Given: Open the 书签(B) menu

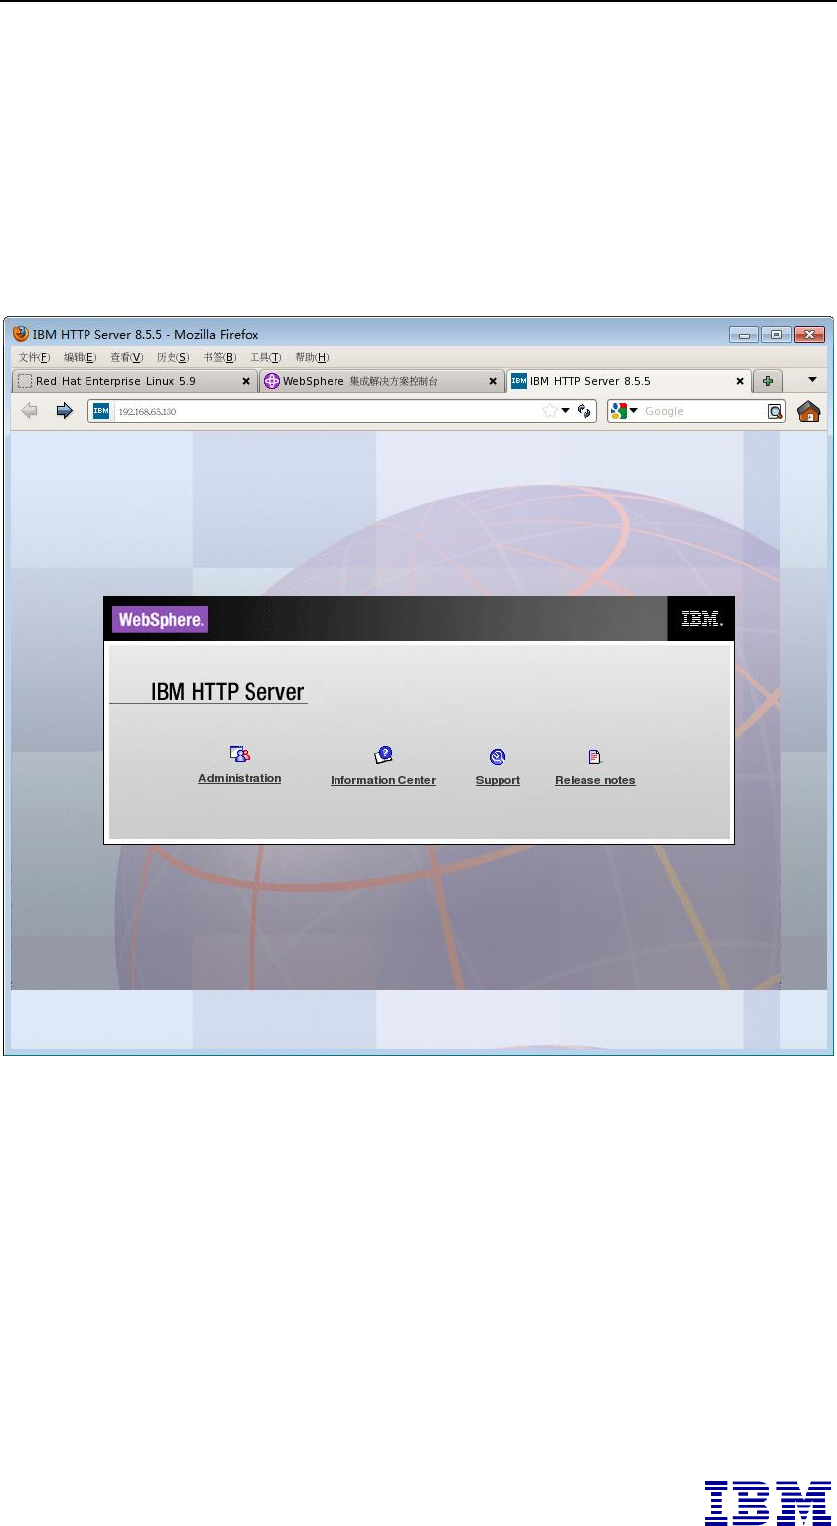Looking at the screenshot, I should tap(220, 357).
